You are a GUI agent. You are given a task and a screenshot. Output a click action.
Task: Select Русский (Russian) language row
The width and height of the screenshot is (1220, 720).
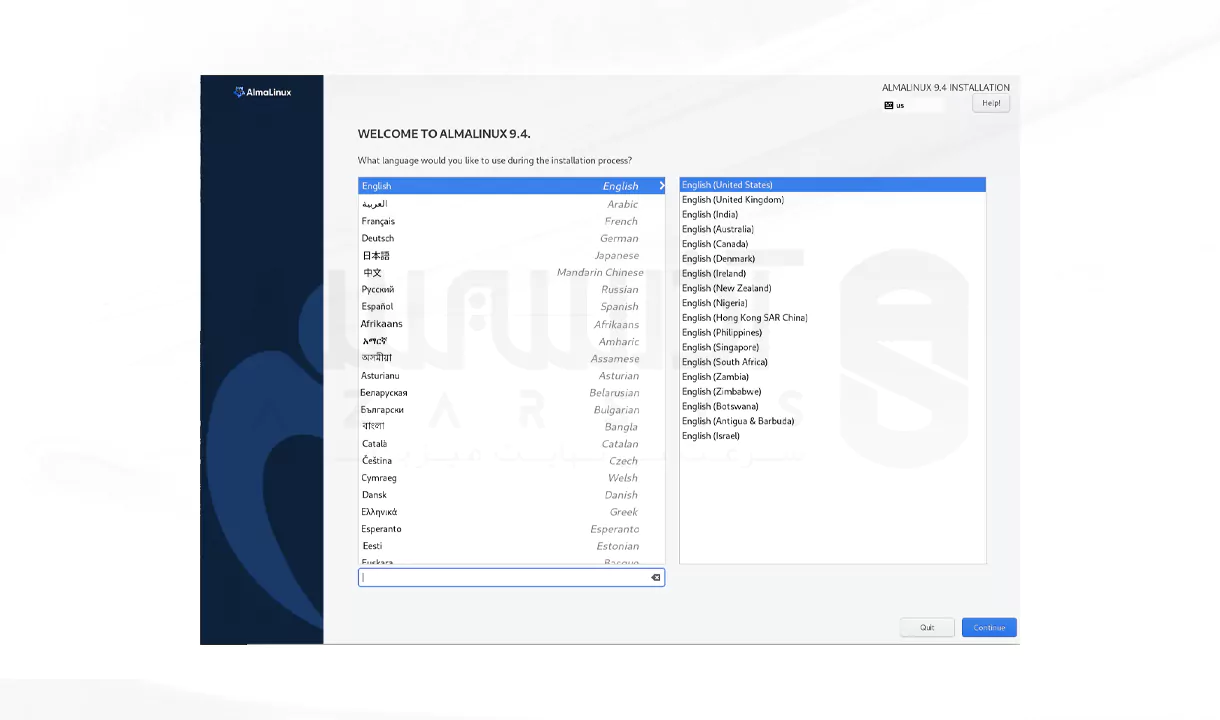[511, 289]
